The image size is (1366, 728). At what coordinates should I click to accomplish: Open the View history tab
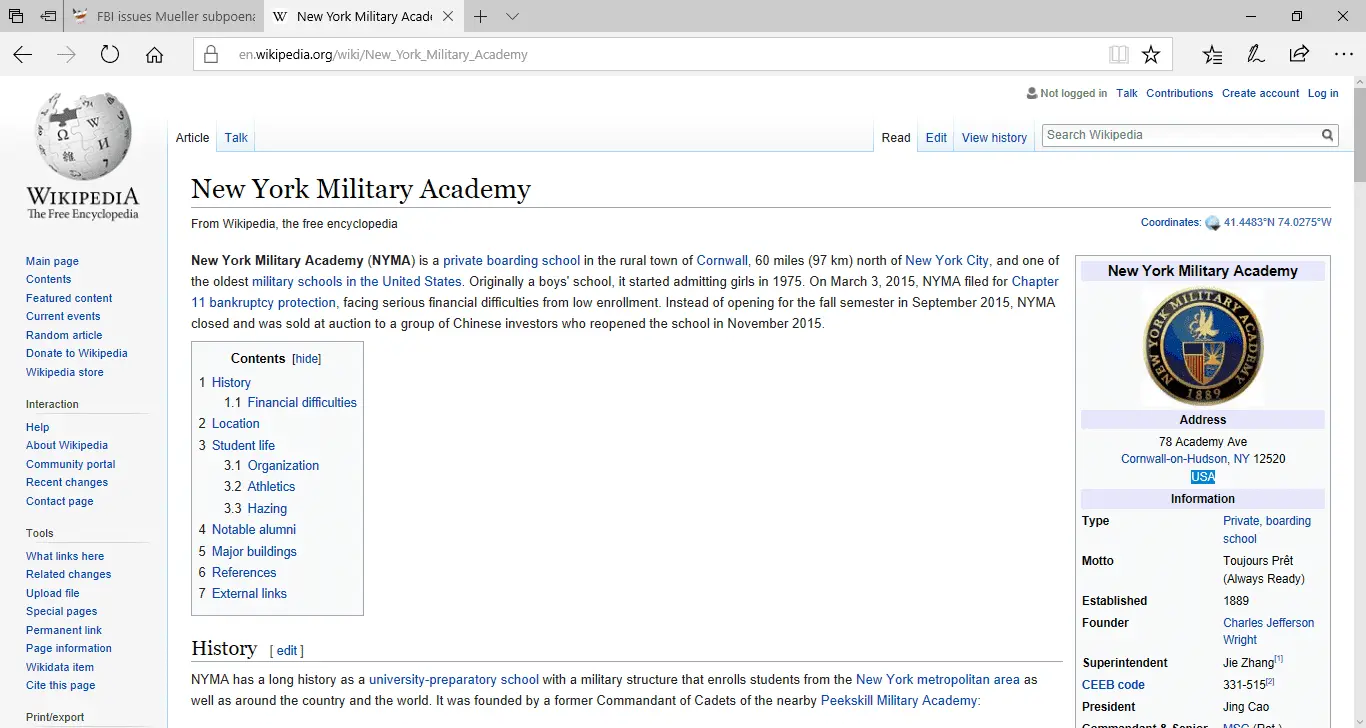pos(994,138)
